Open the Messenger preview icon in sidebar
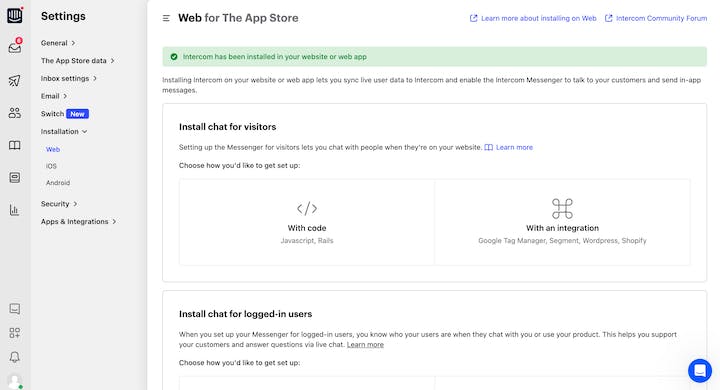720x390 pixels. pos(15,309)
